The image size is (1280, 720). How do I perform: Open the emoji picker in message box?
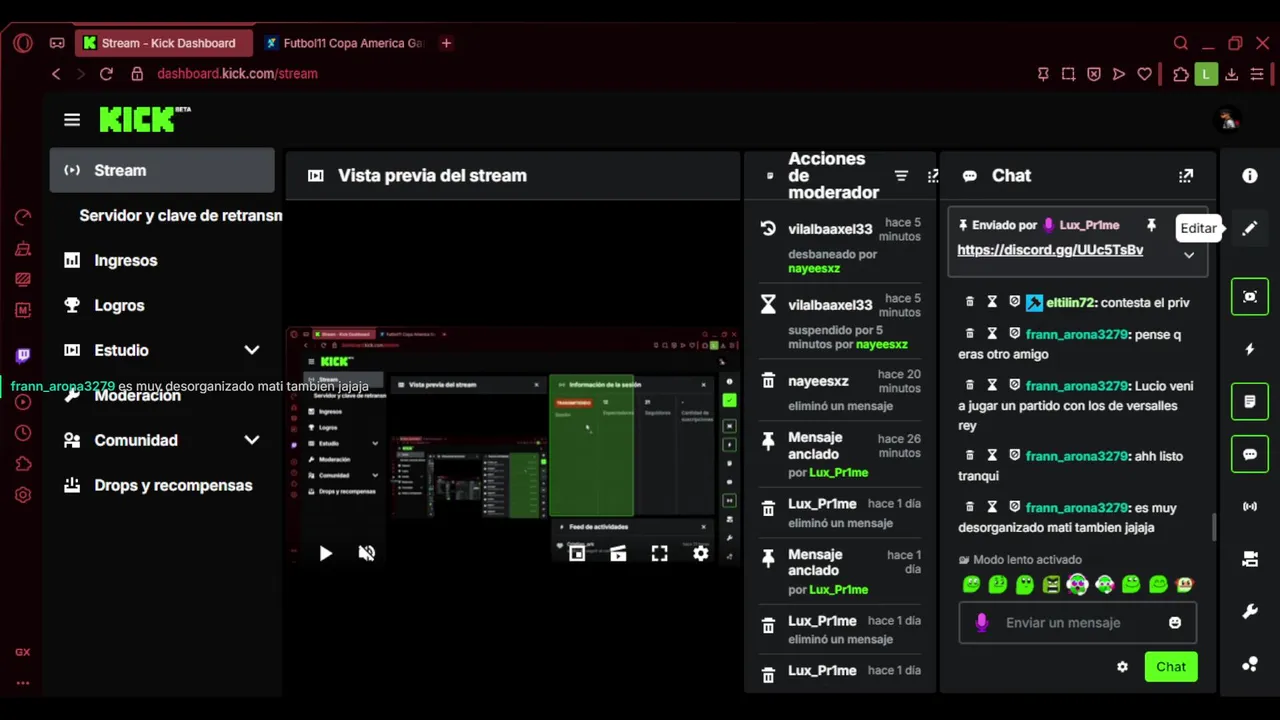pyautogui.click(x=1175, y=622)
